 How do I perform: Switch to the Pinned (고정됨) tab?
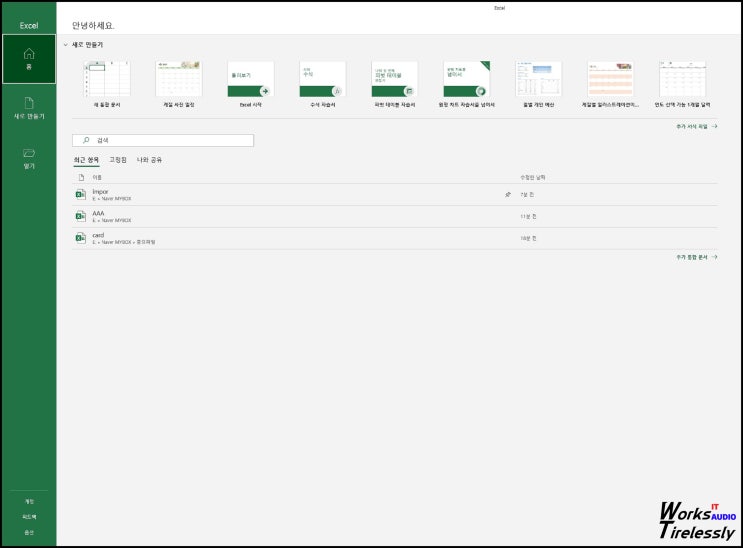[x=118, y=160]
